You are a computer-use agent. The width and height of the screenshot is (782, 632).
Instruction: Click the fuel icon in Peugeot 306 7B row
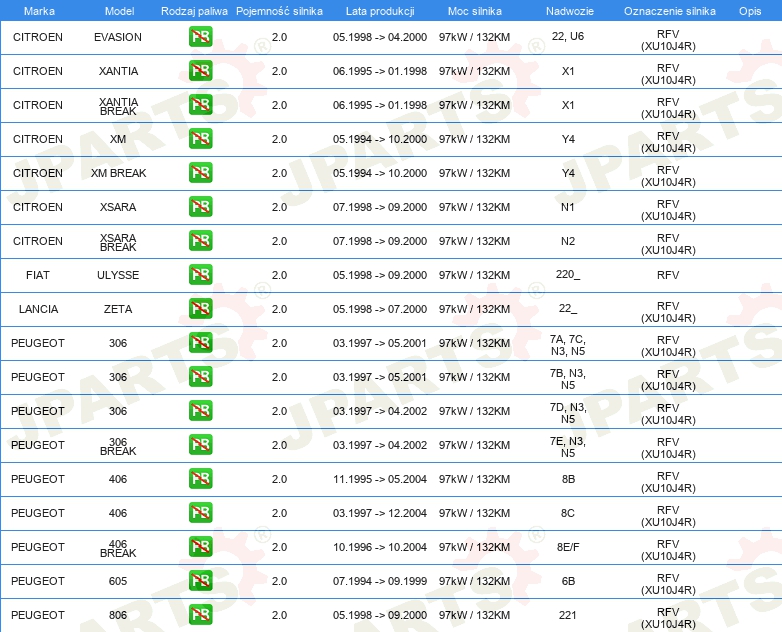coord(200,376)
